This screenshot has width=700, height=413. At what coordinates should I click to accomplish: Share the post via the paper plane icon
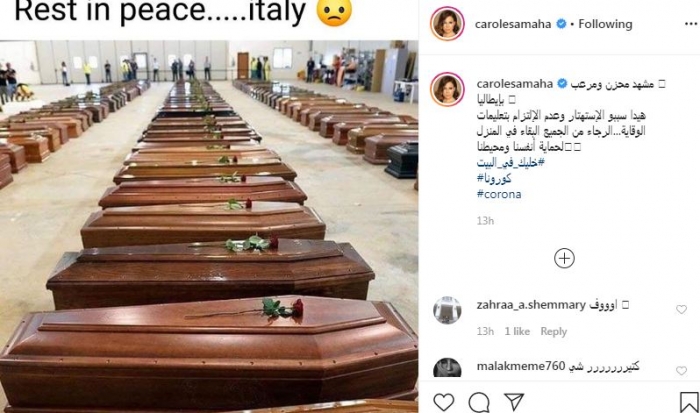[x=514, y=402]
